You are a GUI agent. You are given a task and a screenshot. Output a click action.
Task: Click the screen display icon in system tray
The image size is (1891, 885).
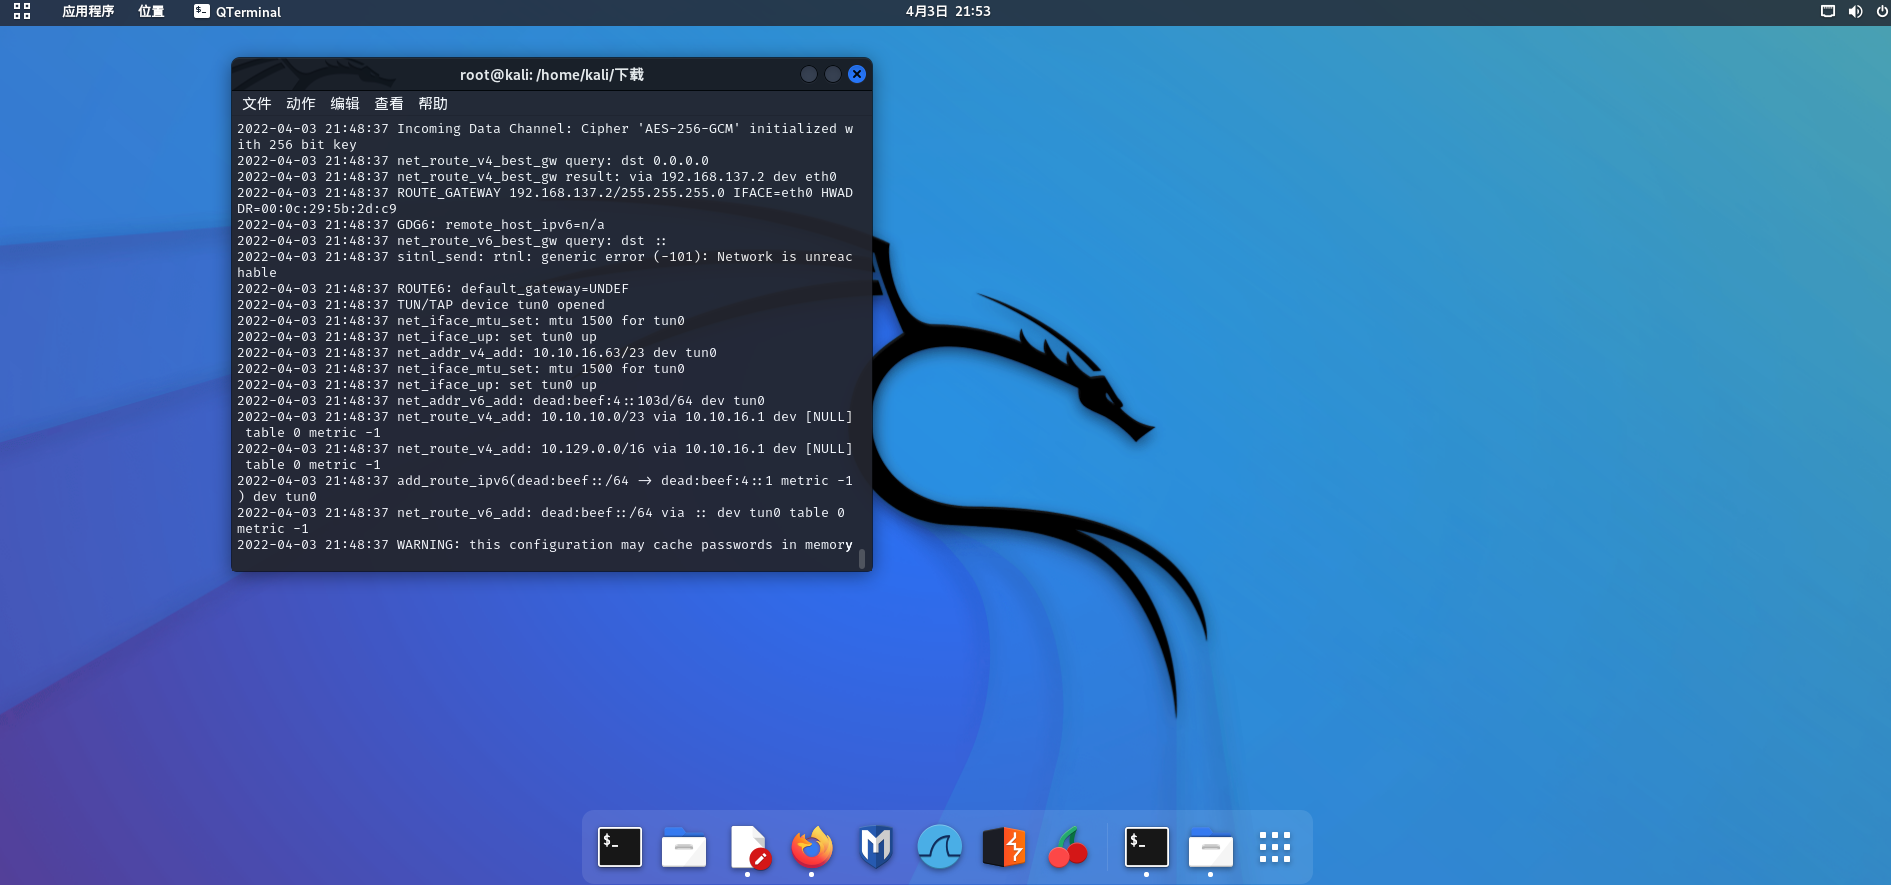(1828, 12)
